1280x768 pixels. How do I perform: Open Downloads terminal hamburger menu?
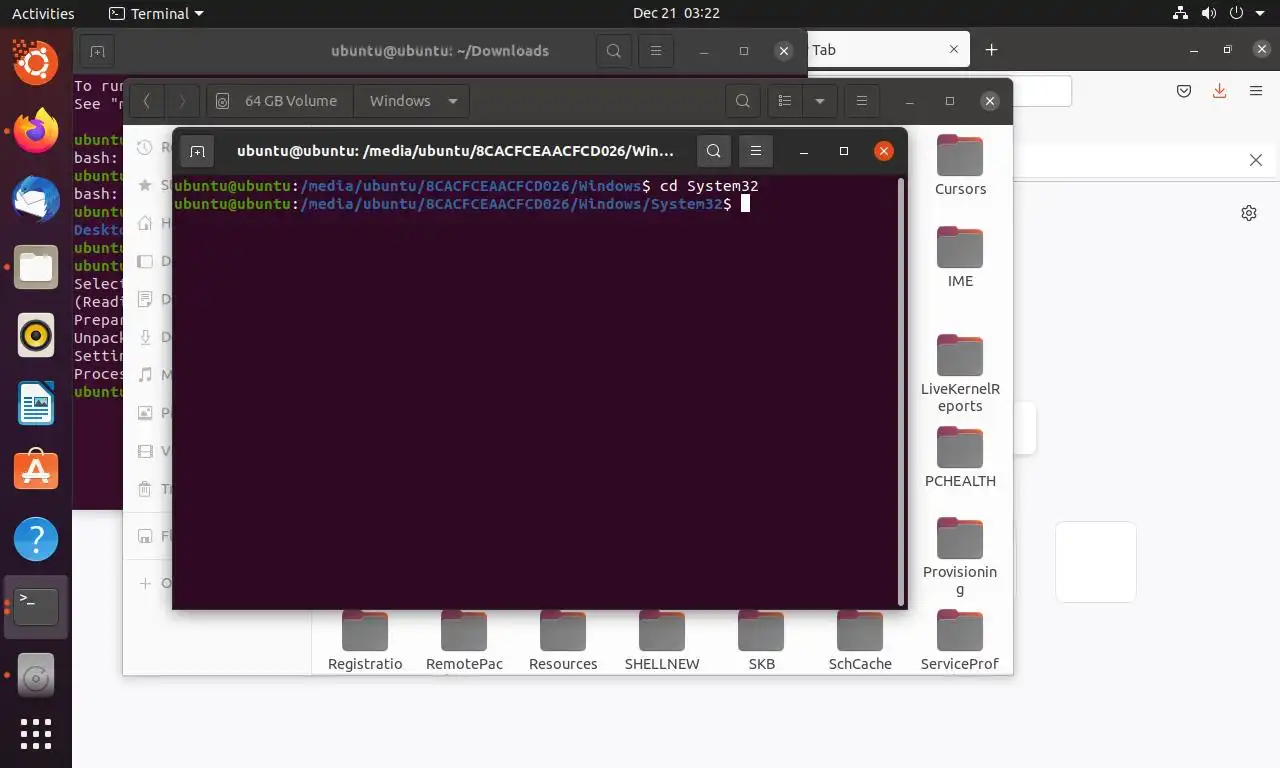coord(655,50)
